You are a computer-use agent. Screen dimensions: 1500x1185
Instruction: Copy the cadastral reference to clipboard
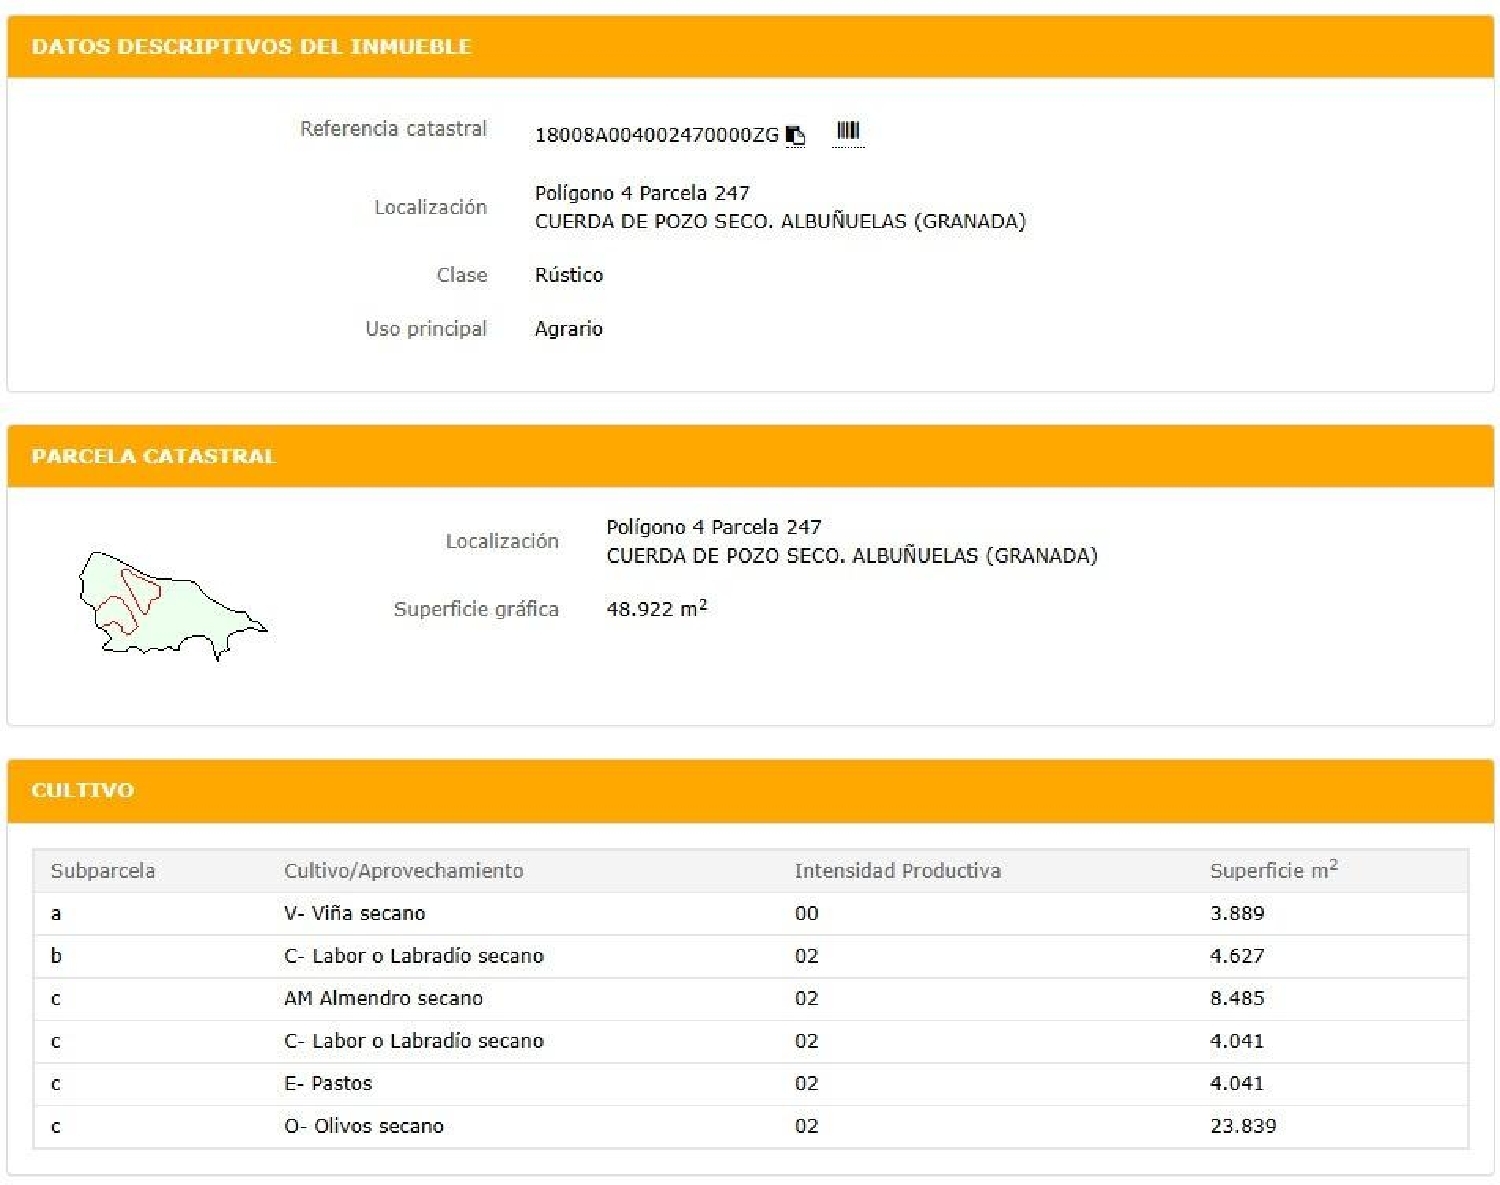tap(795, 135)
